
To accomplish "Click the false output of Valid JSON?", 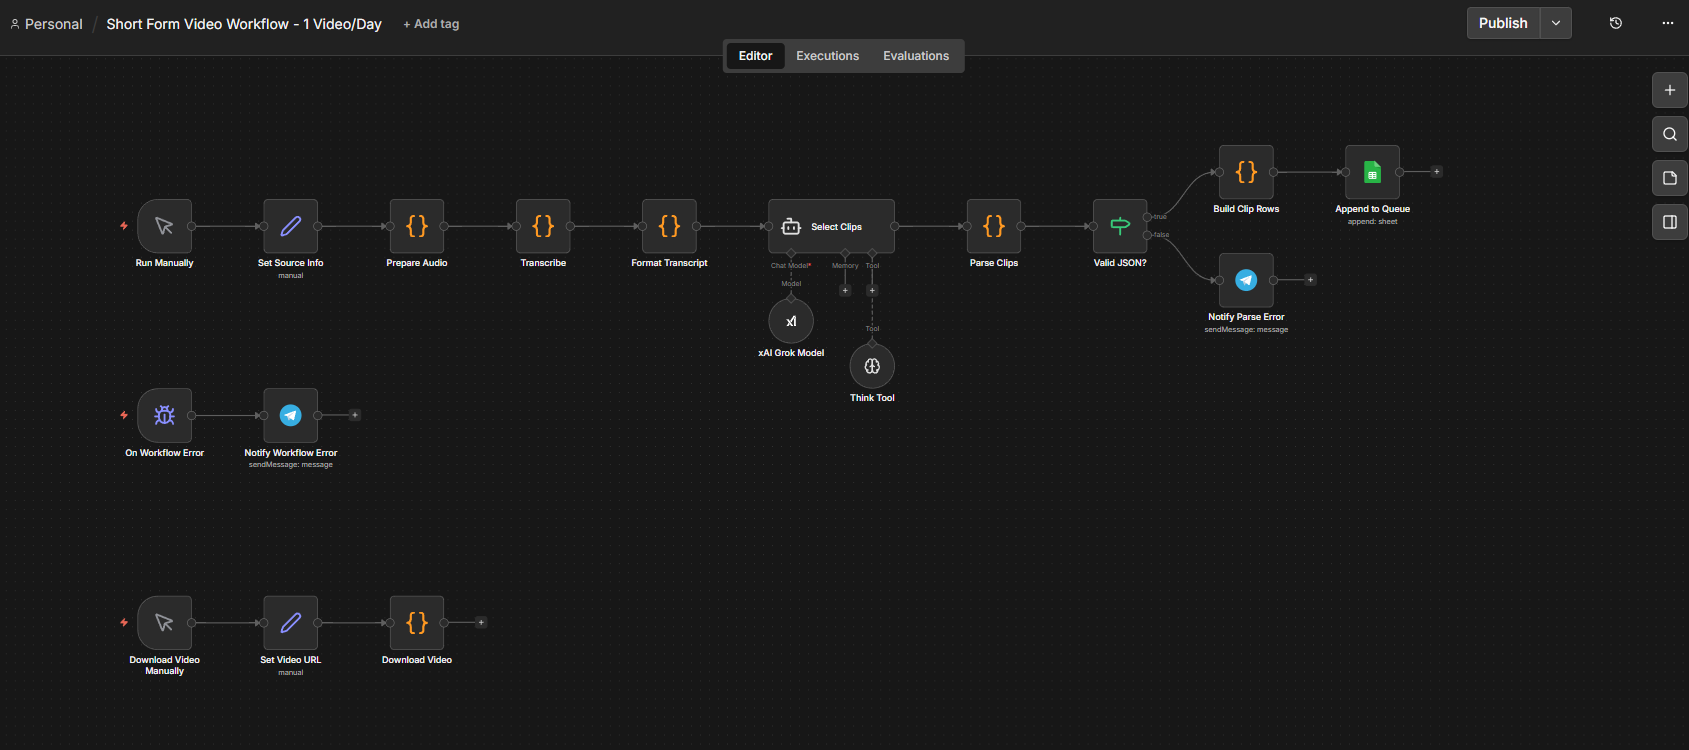I will [x=1147, y=235].
